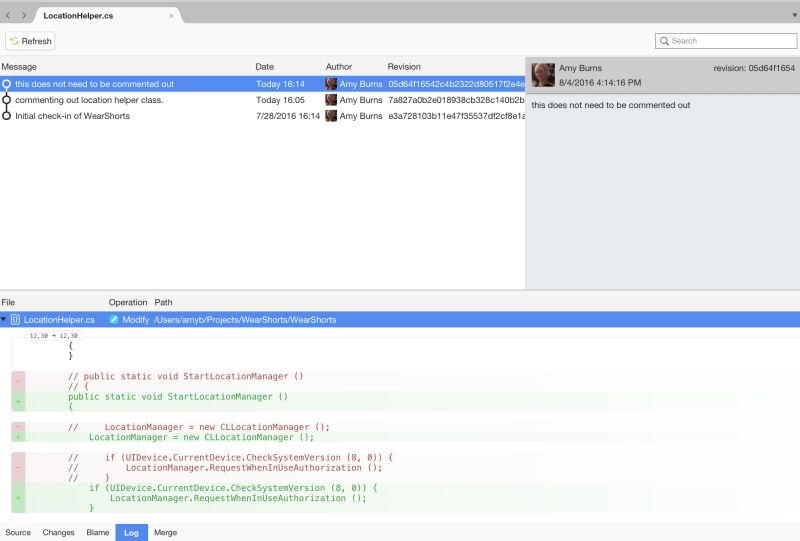Screen dimensions: 800x541
Task: Click the Path column header
Action: pos(163,303)
